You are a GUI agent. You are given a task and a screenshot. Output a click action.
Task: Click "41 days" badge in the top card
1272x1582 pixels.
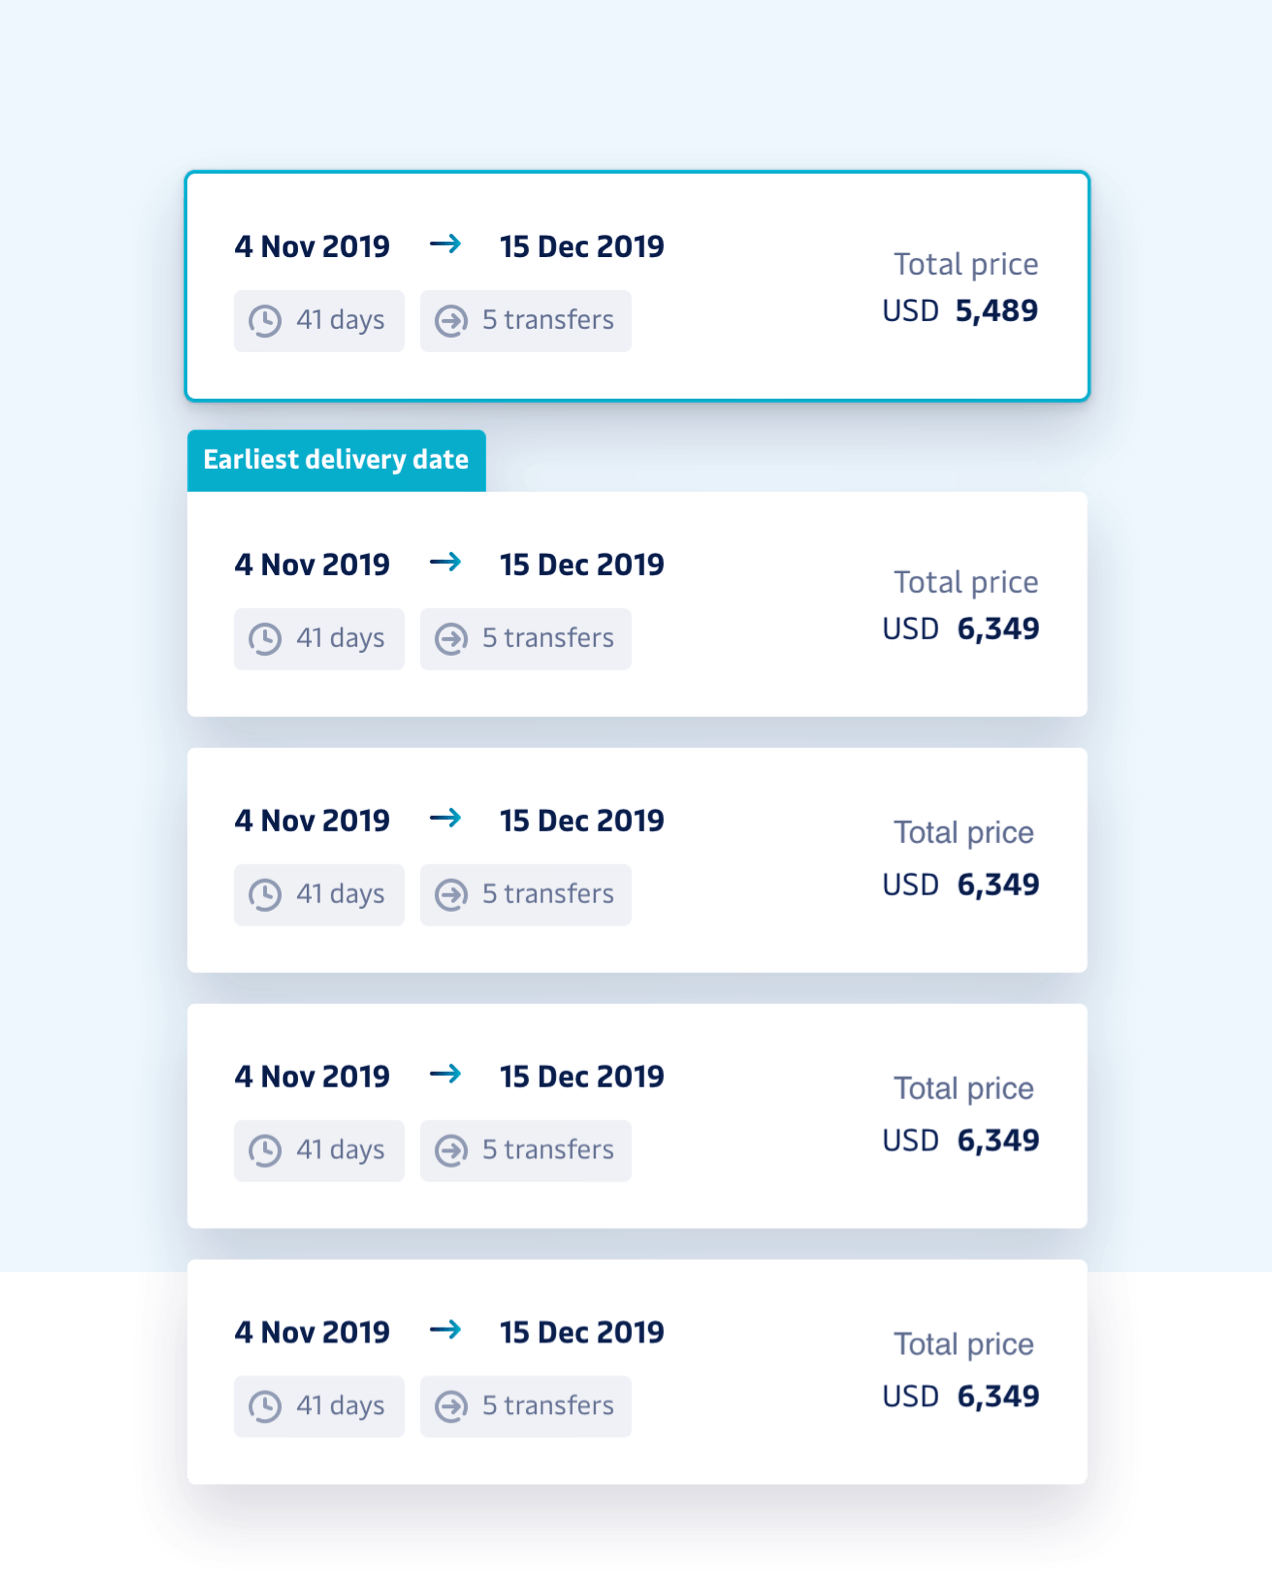click(x=319, y=321)
